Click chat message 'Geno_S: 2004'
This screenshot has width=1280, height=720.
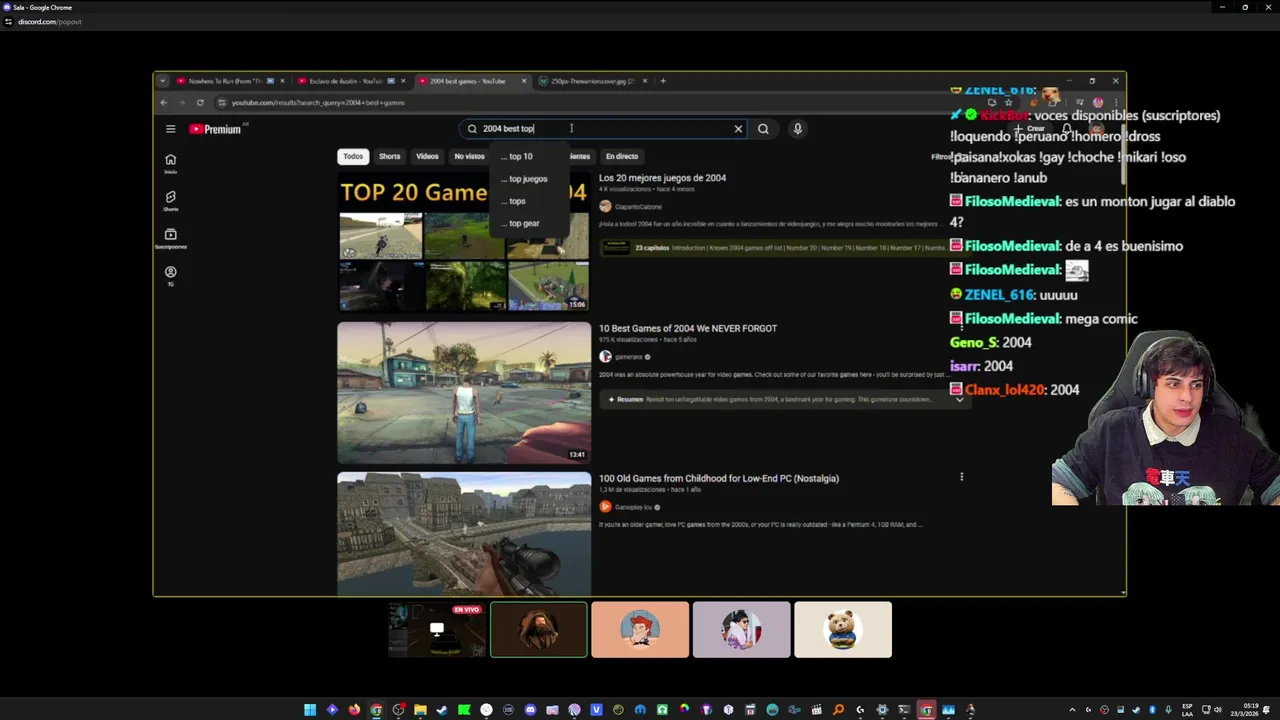[x=990, y=342]
